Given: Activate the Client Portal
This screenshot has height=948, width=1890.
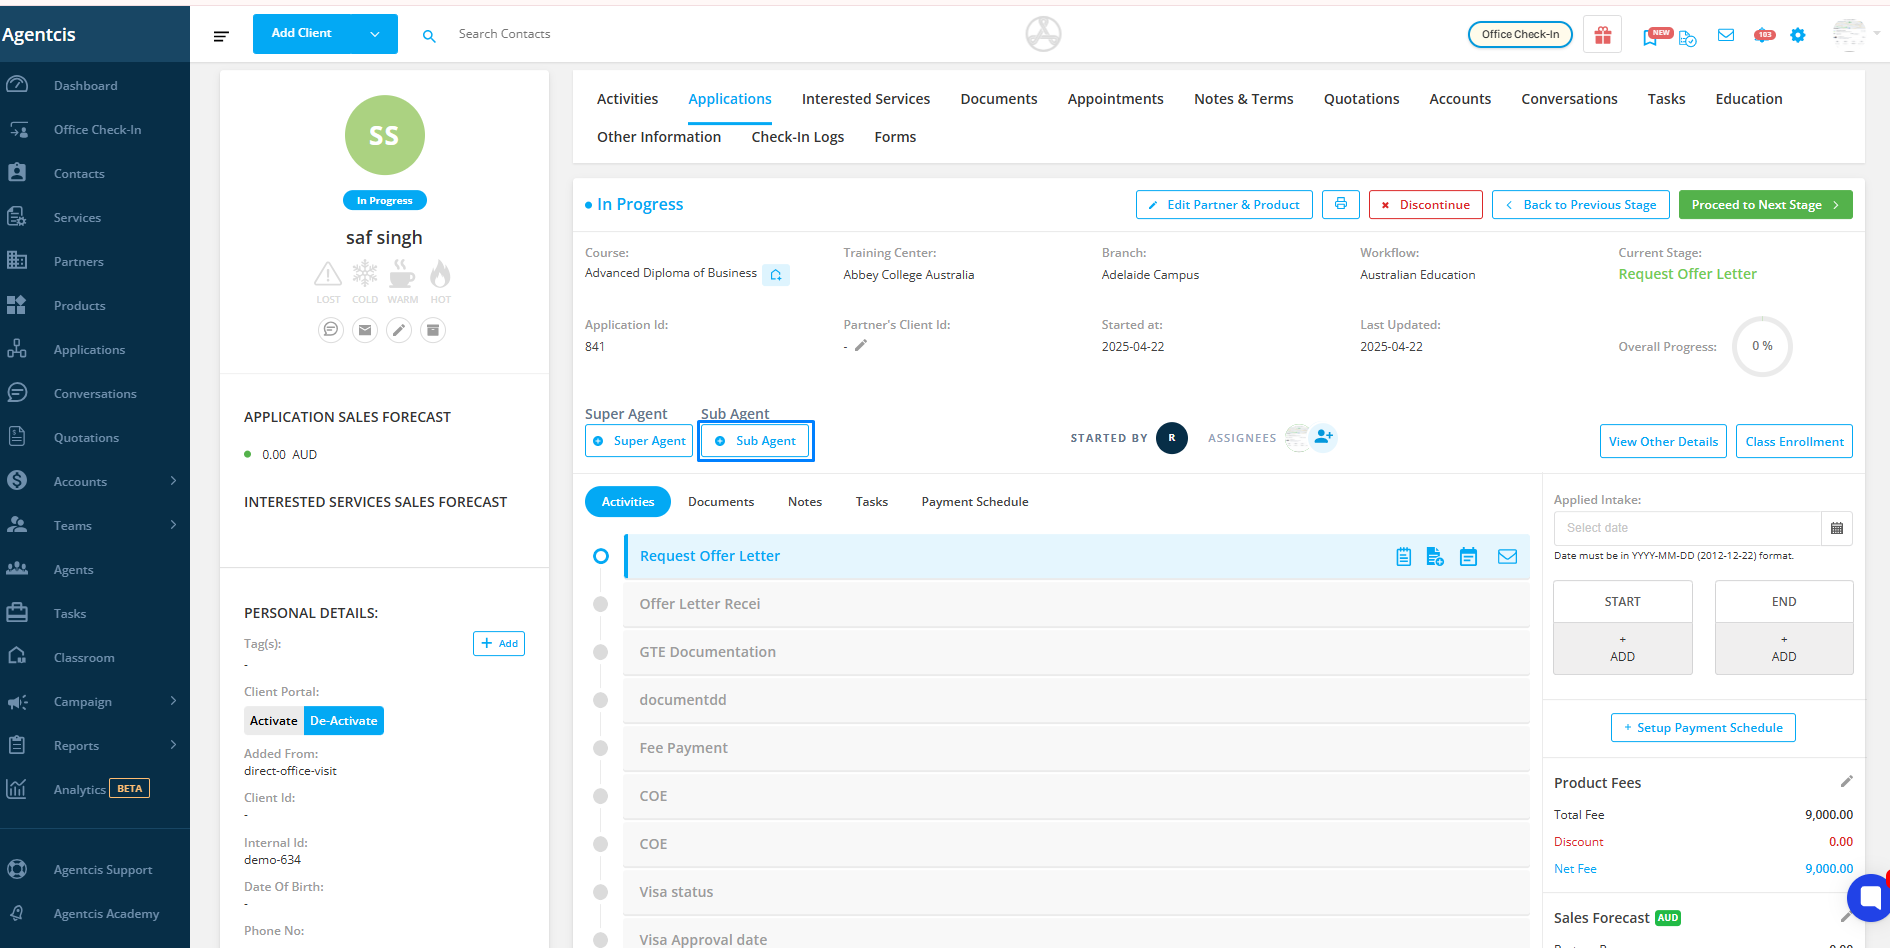Looking at the screenshot, I should pos(274,721).
